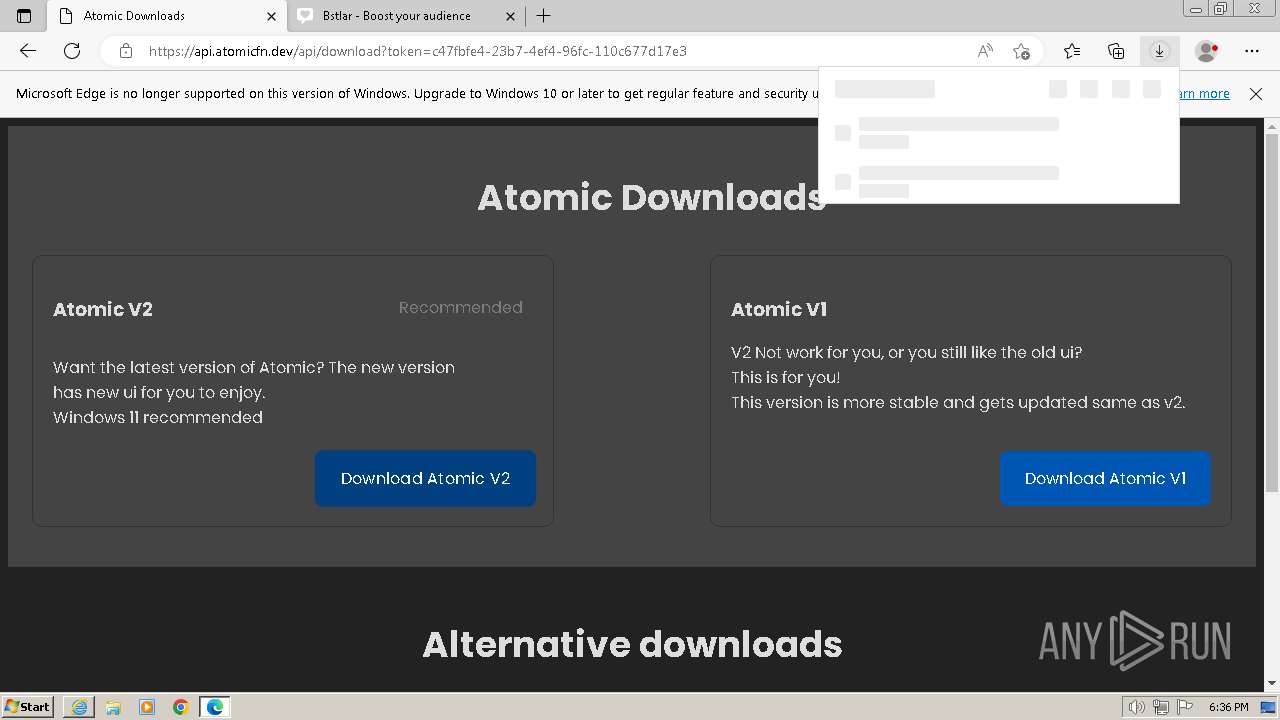Click the Atomic Downloads main heading

651,197
